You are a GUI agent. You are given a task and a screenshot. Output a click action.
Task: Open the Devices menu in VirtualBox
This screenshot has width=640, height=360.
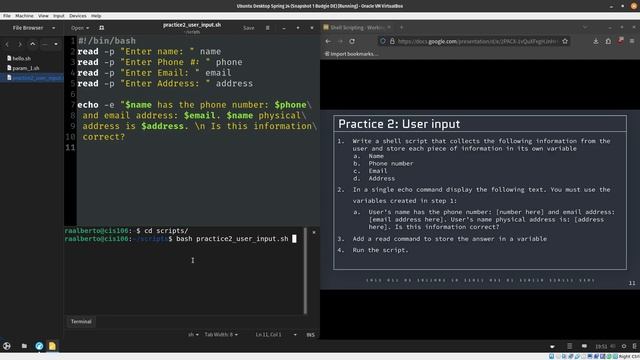pos(78,16)
